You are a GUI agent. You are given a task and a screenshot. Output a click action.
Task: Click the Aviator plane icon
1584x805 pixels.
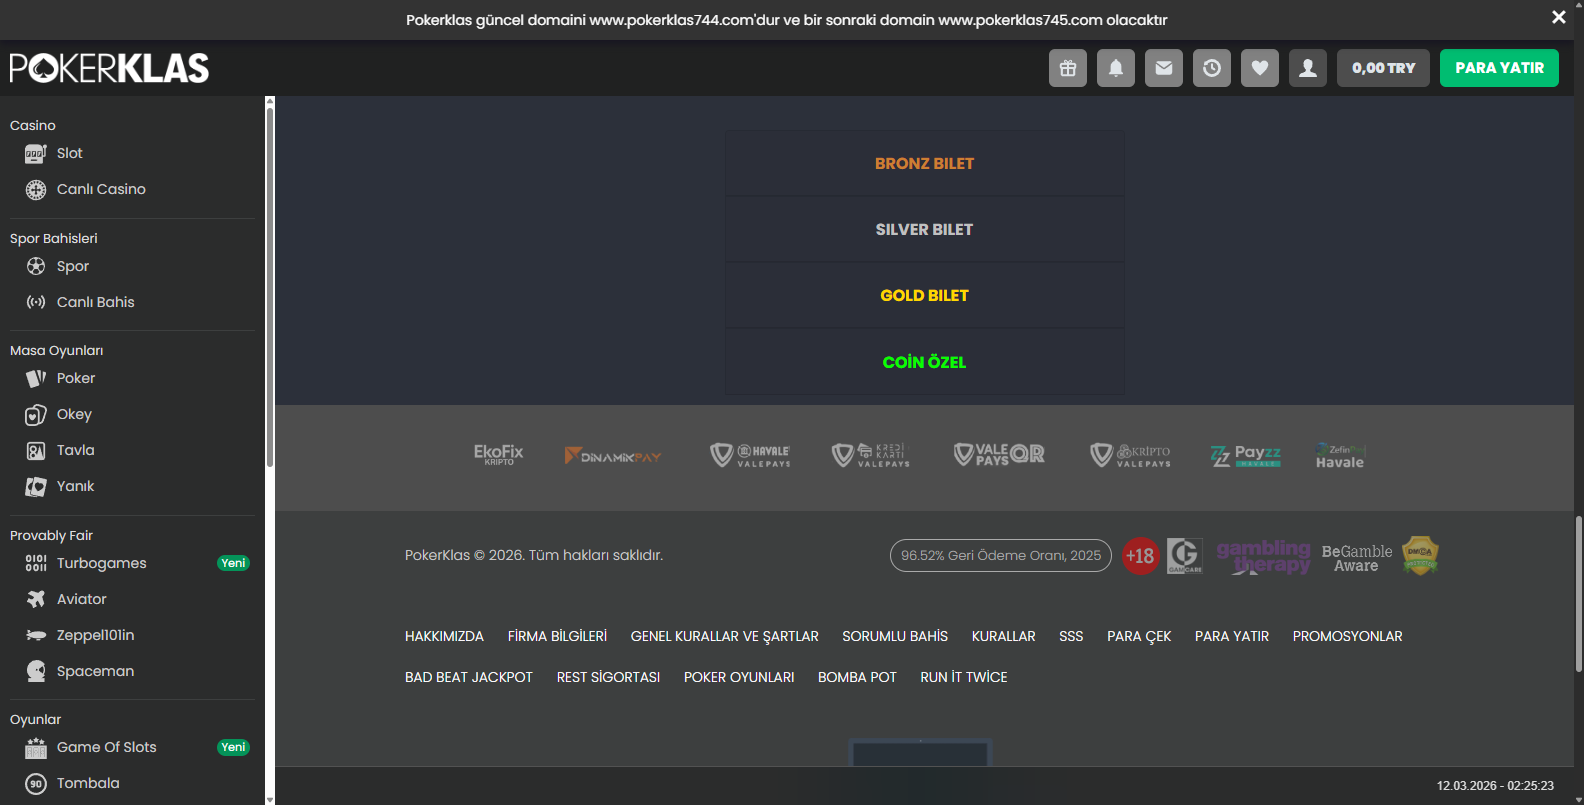[x=36, y=599]
